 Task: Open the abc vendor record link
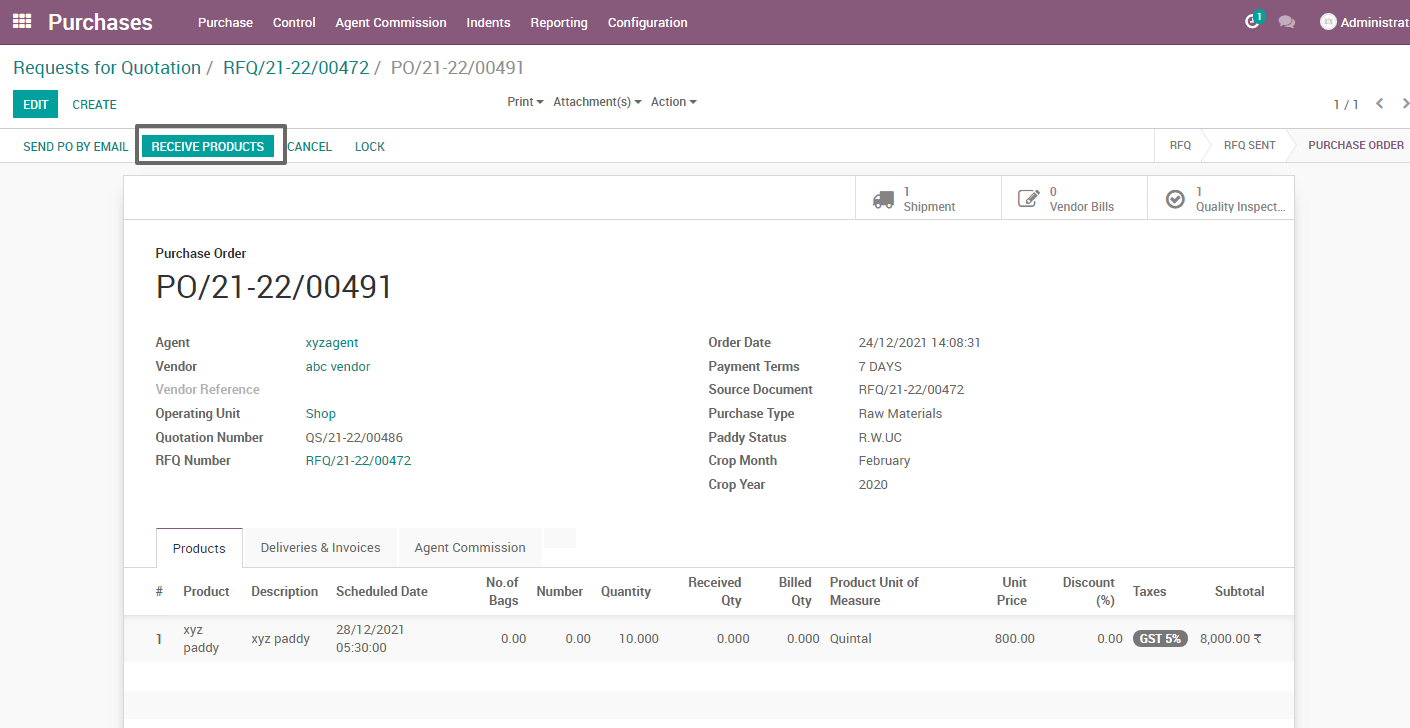(x=337, y=365)
